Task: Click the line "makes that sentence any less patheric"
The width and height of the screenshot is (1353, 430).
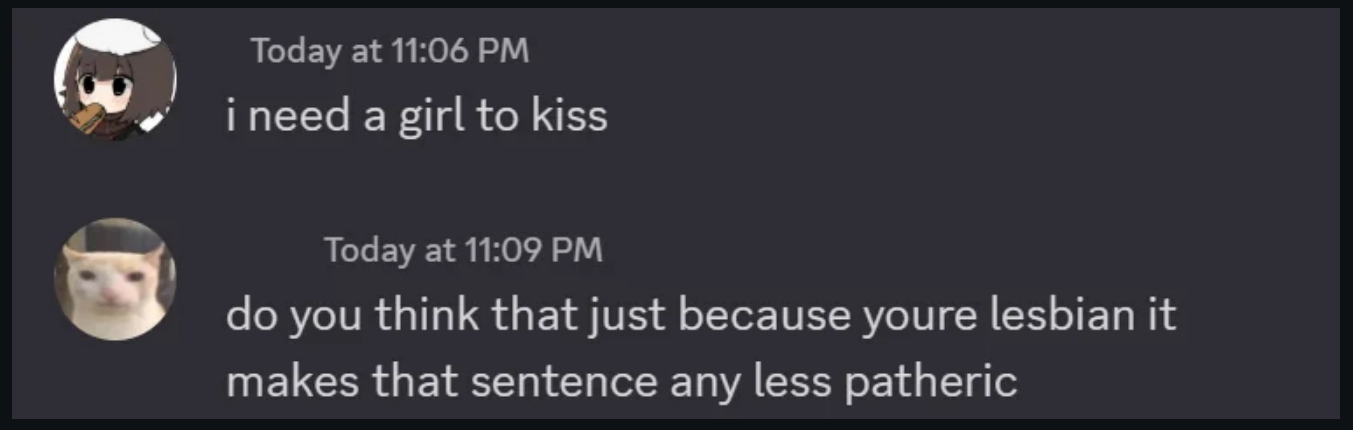Action: pos(621,381)
